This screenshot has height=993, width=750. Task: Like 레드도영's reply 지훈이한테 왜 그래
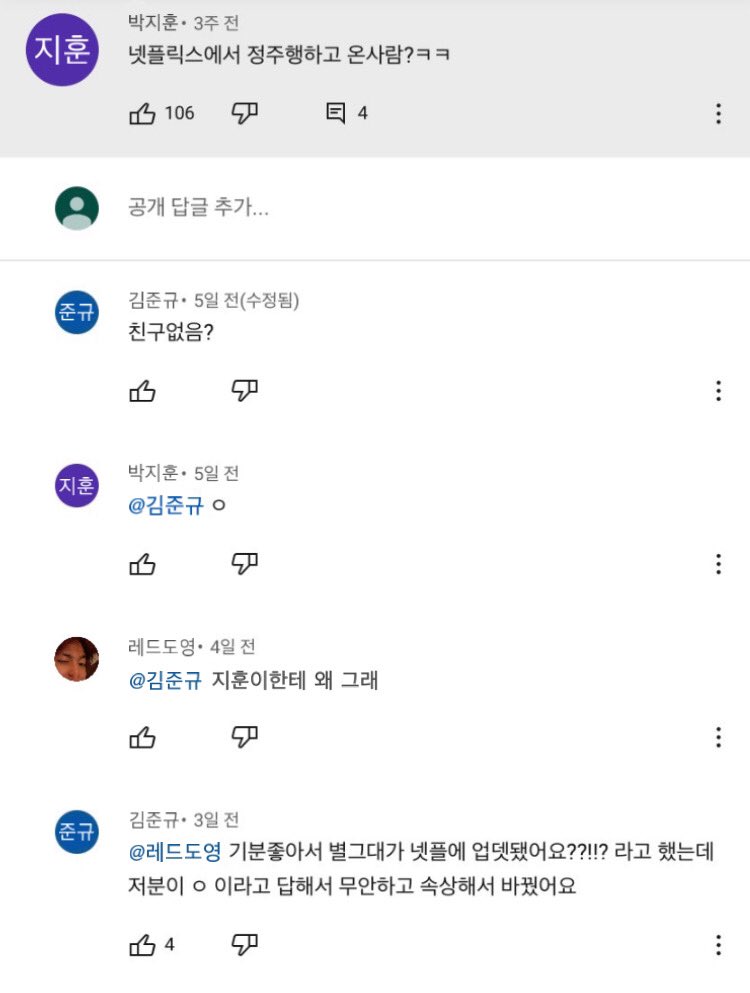[143, 738]
